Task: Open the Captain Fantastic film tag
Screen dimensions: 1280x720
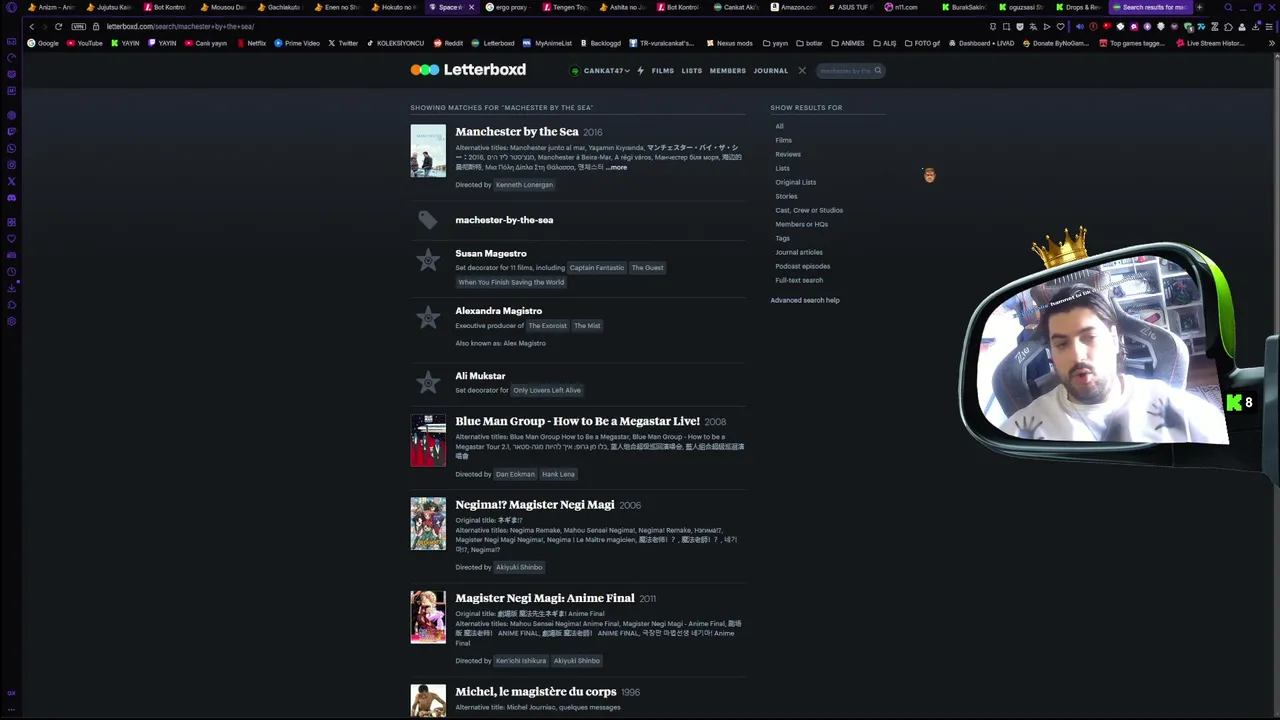Action: click(596, 268)
